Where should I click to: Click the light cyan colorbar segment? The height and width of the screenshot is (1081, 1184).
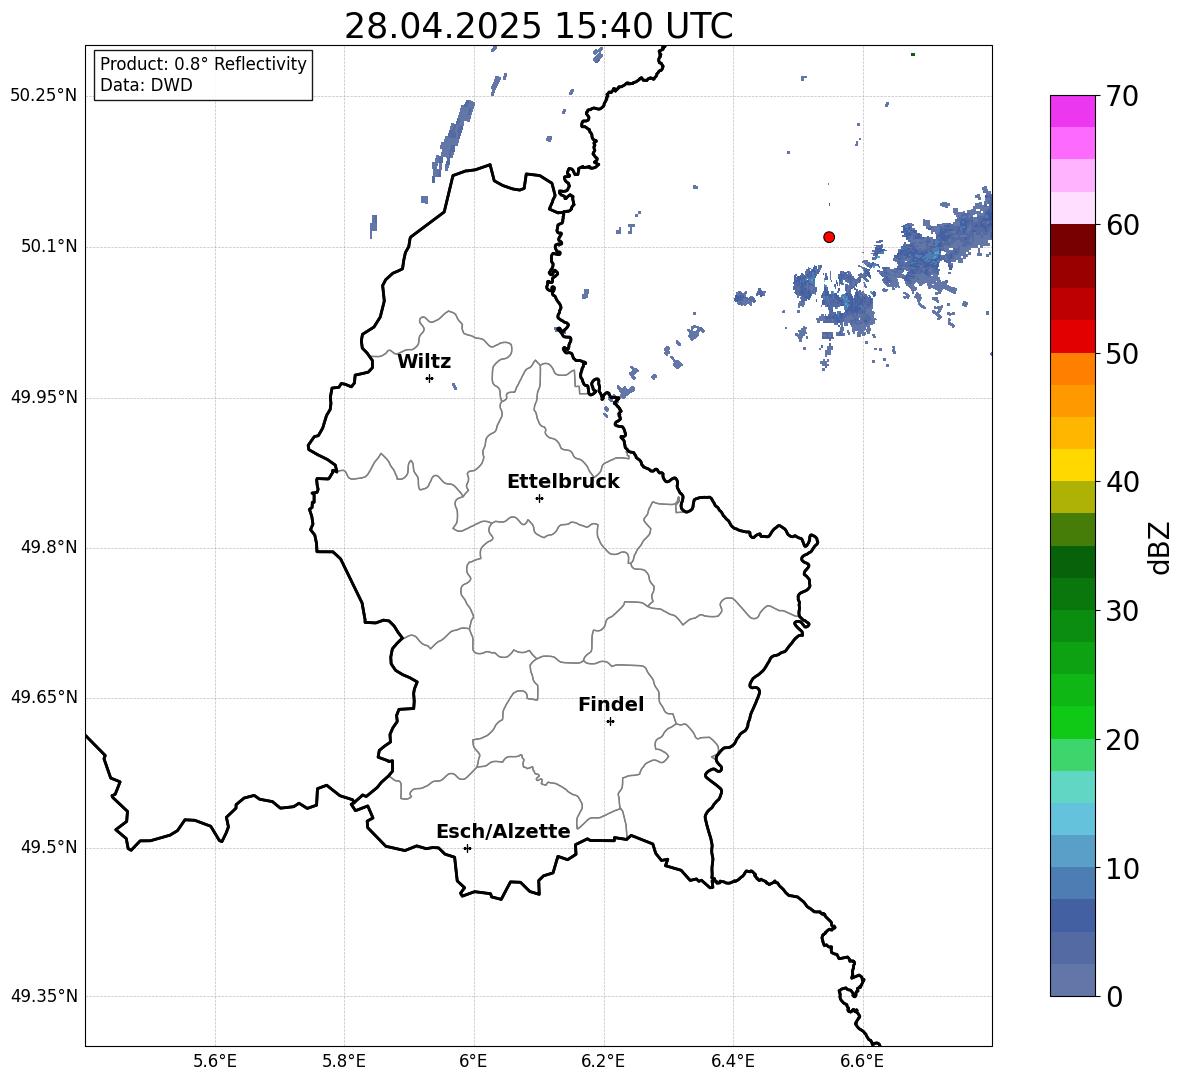[x=1072, y=787]
